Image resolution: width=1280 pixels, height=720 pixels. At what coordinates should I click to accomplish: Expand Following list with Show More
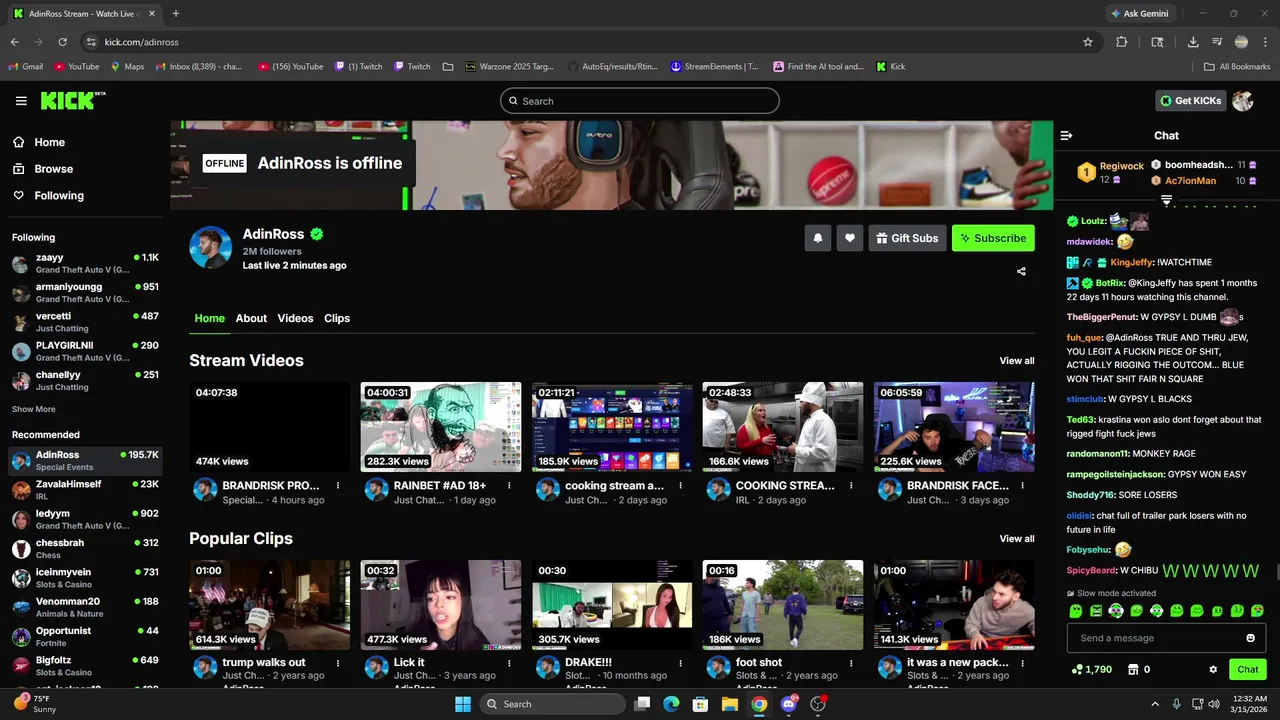[34, 409]
